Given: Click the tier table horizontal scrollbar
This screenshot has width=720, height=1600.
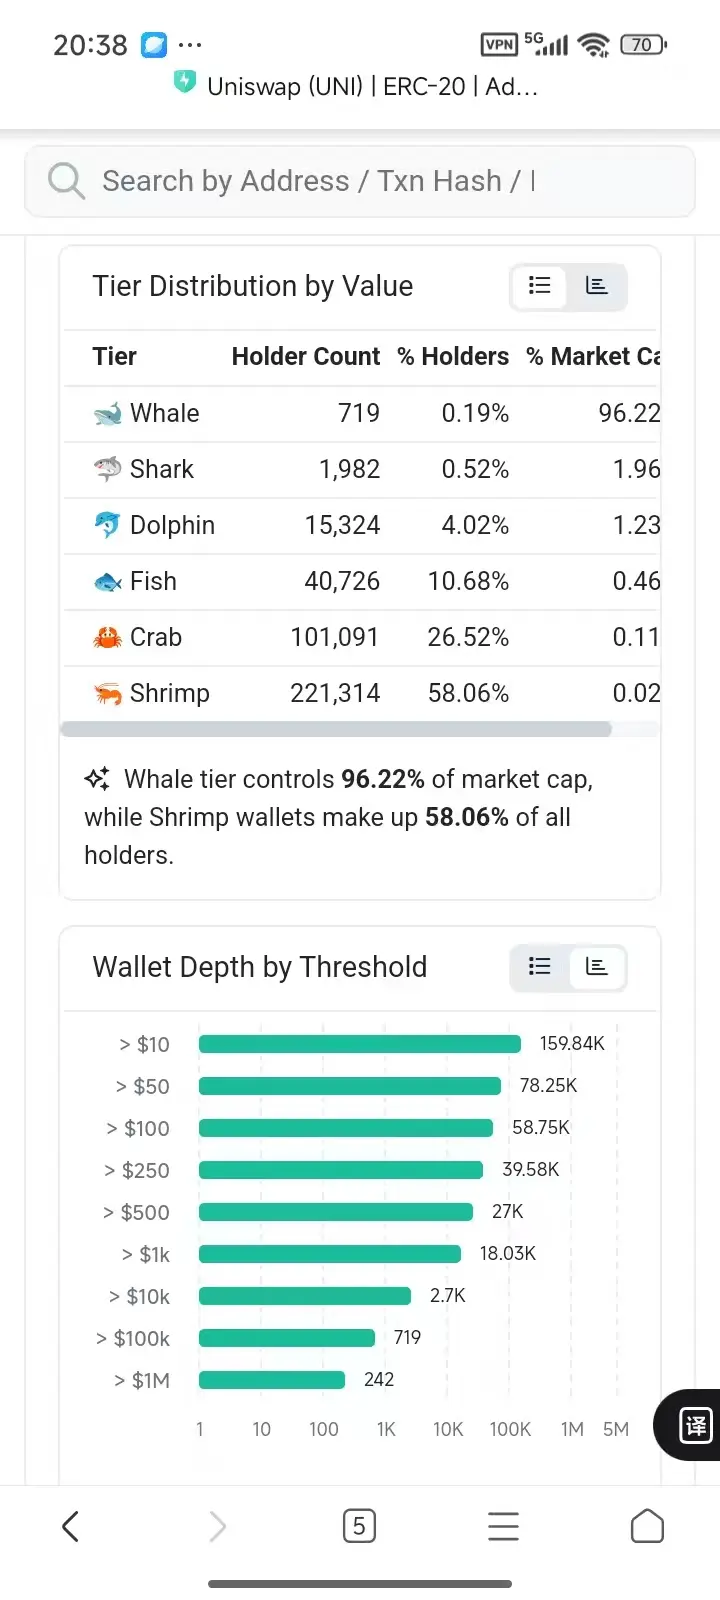Looking at the screenshot, I should click(x=336, y=729).
